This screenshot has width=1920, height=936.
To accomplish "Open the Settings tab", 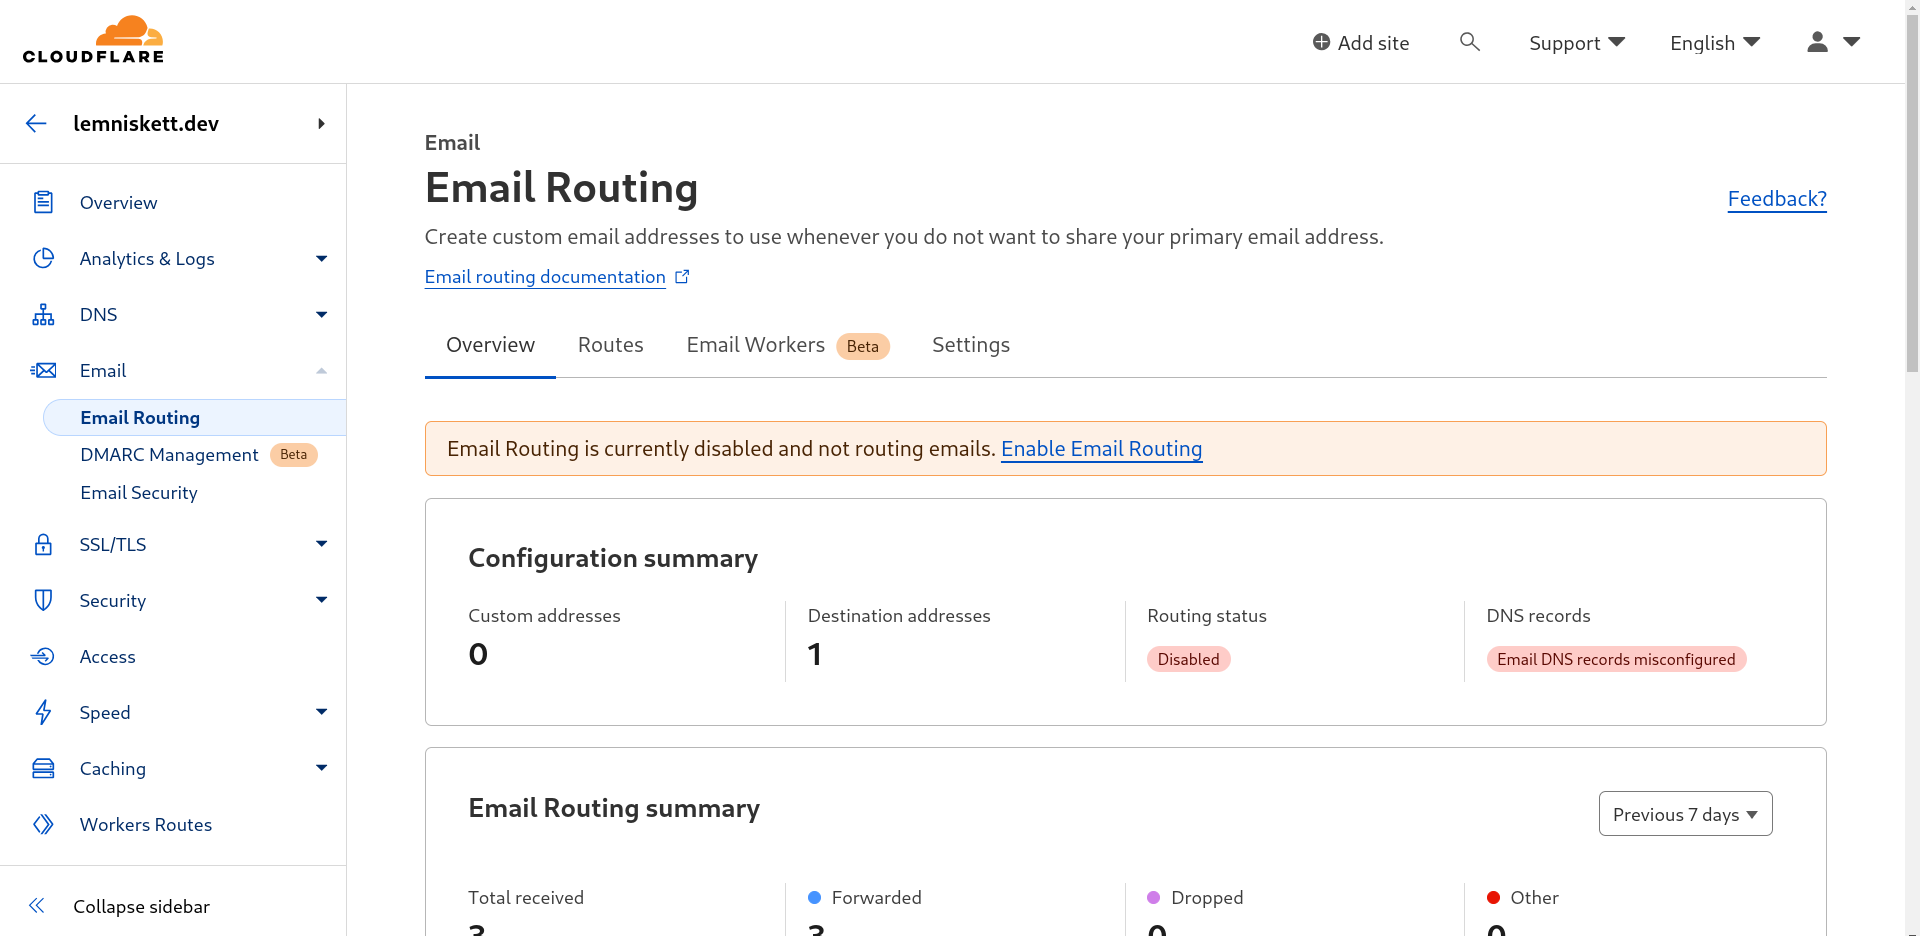I will (x=971, y=345).
